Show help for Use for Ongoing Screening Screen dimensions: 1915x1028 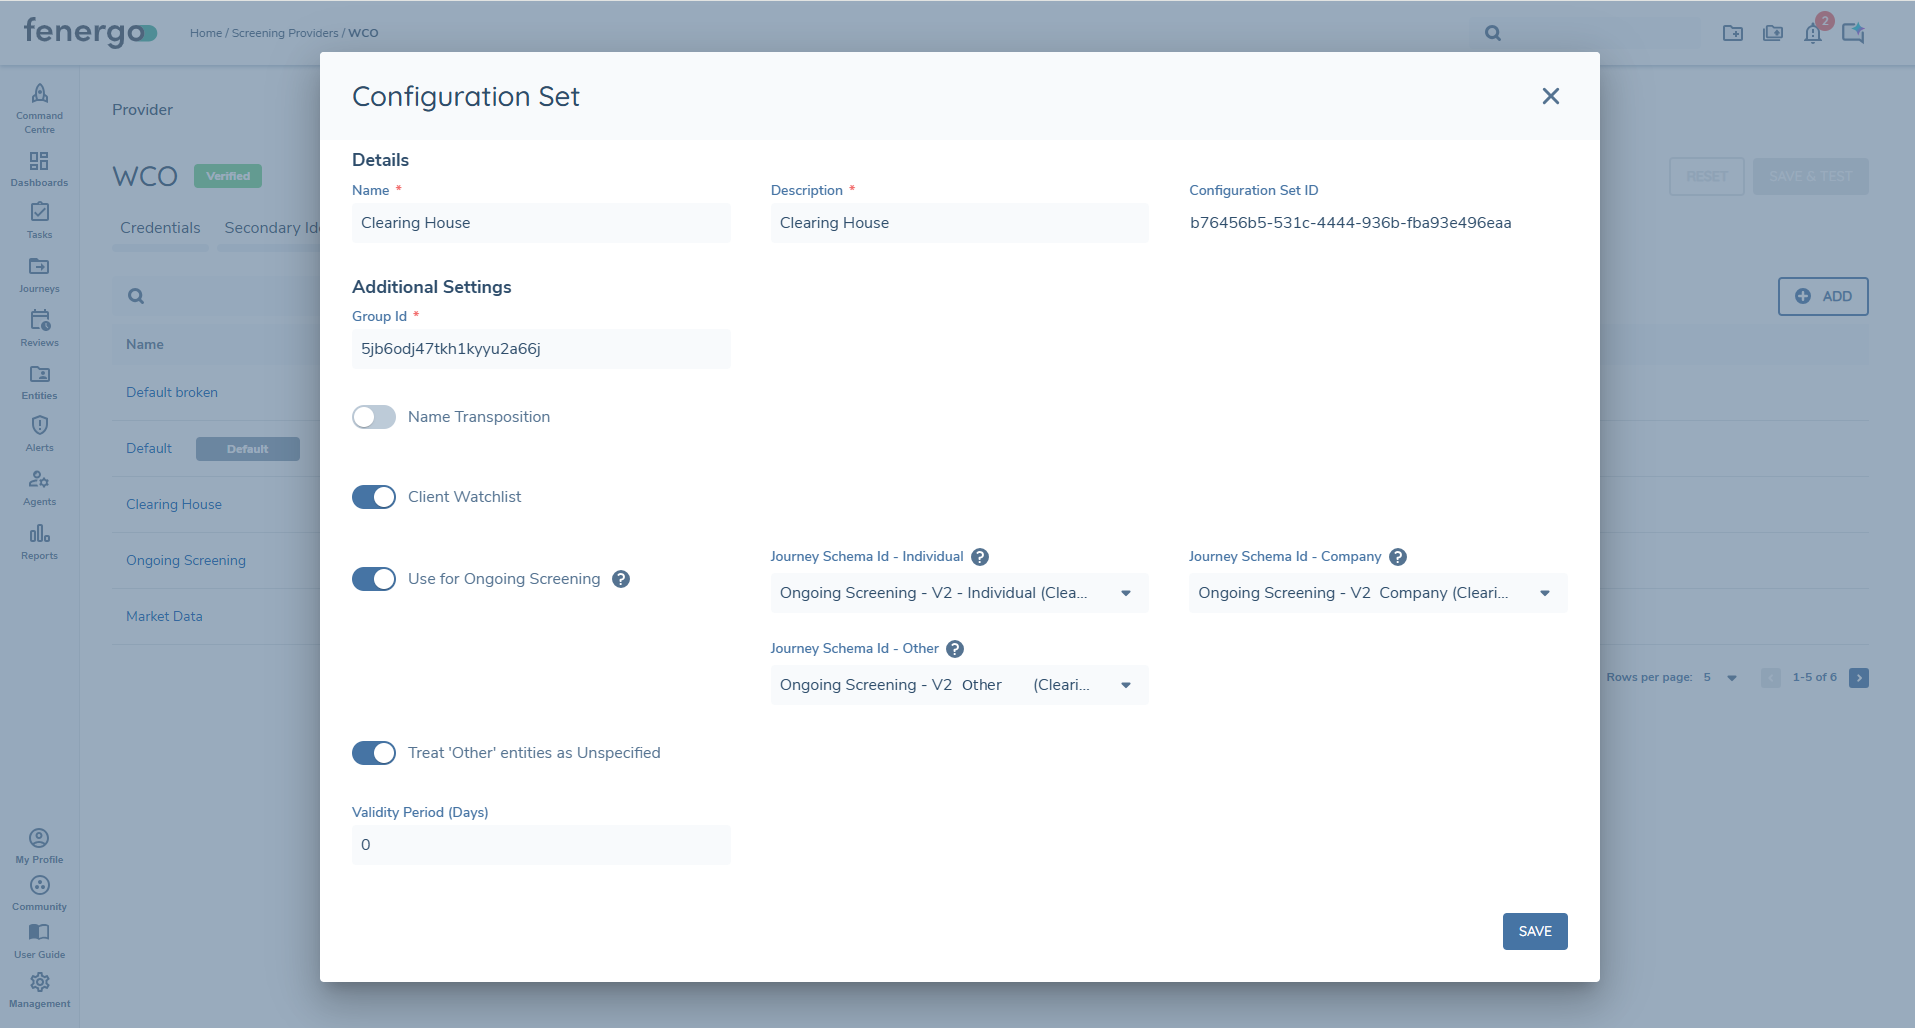click(621, 579)
